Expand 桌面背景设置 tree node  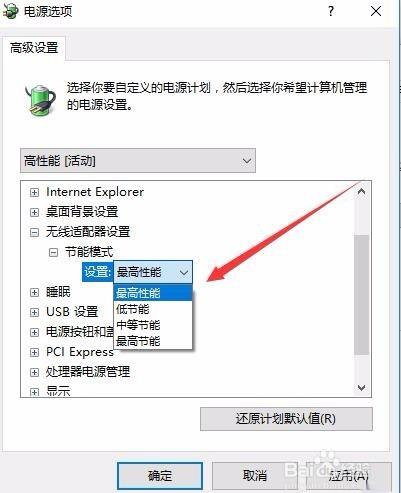pyautogui.click(x=34, y=212)
